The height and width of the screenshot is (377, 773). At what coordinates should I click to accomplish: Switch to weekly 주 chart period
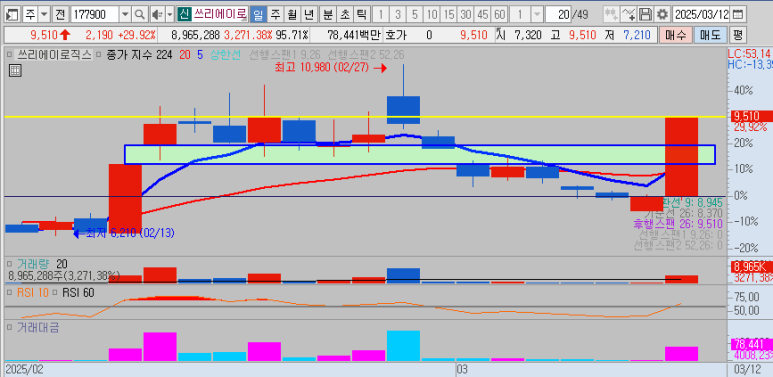pyautogui.click(x=276, y=15)
